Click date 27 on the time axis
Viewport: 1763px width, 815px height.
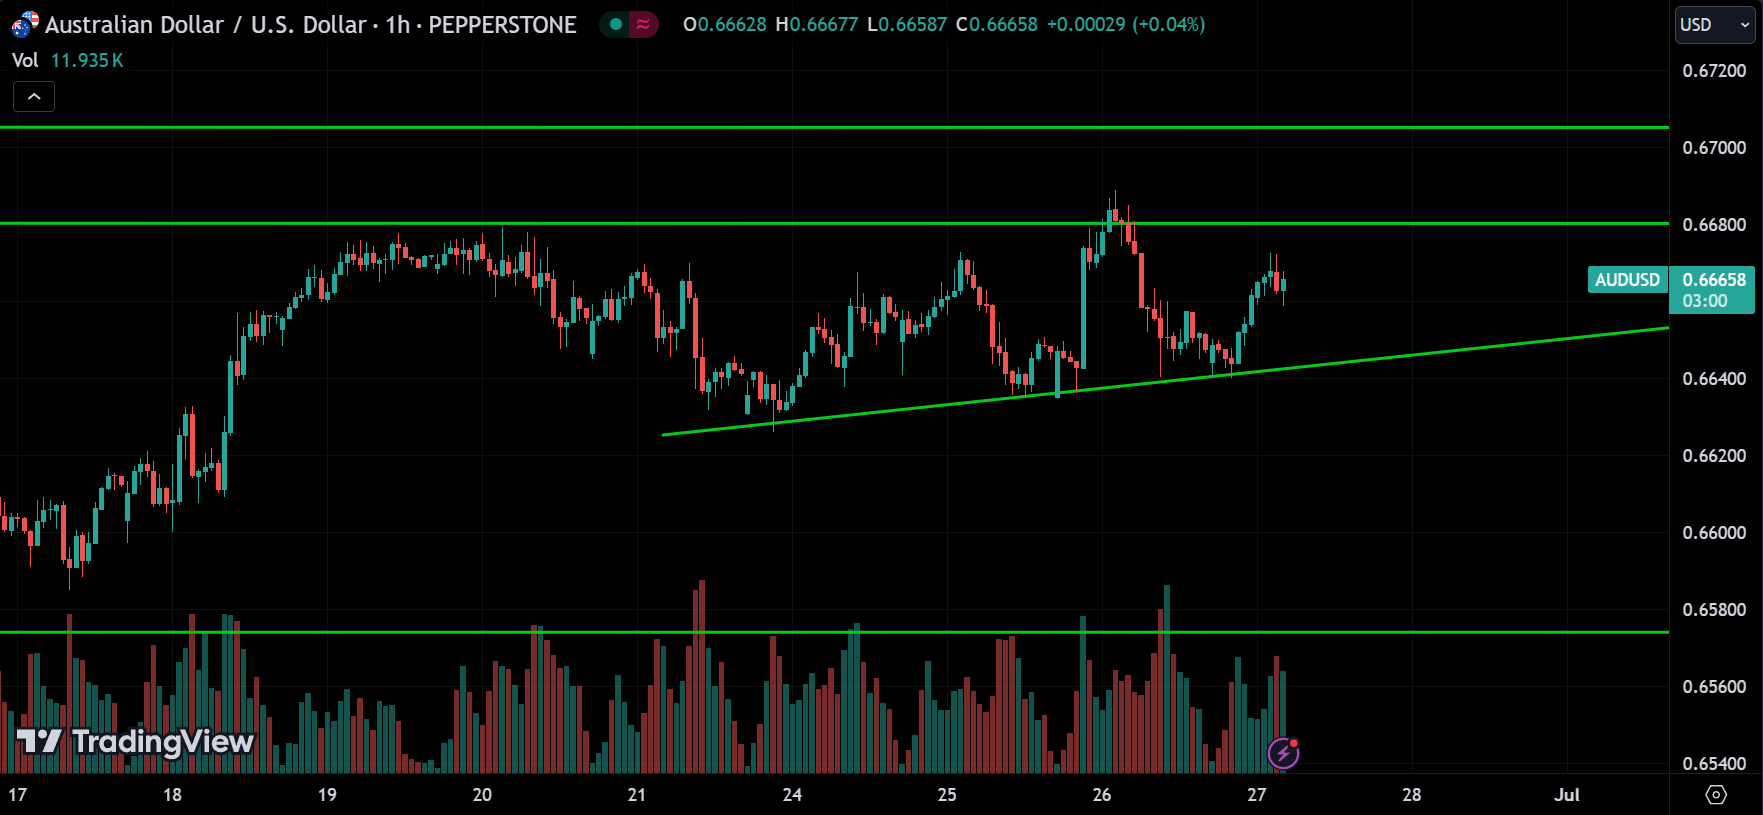[1257, 795]
